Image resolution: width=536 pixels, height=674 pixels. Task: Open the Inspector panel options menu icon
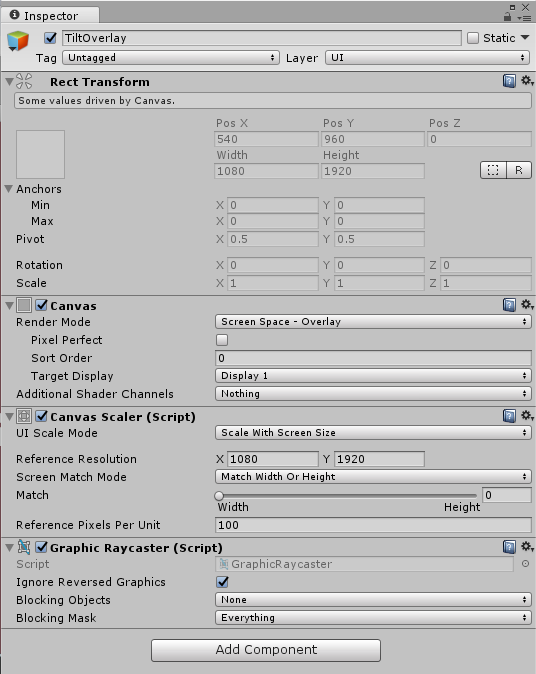[524, 18]
